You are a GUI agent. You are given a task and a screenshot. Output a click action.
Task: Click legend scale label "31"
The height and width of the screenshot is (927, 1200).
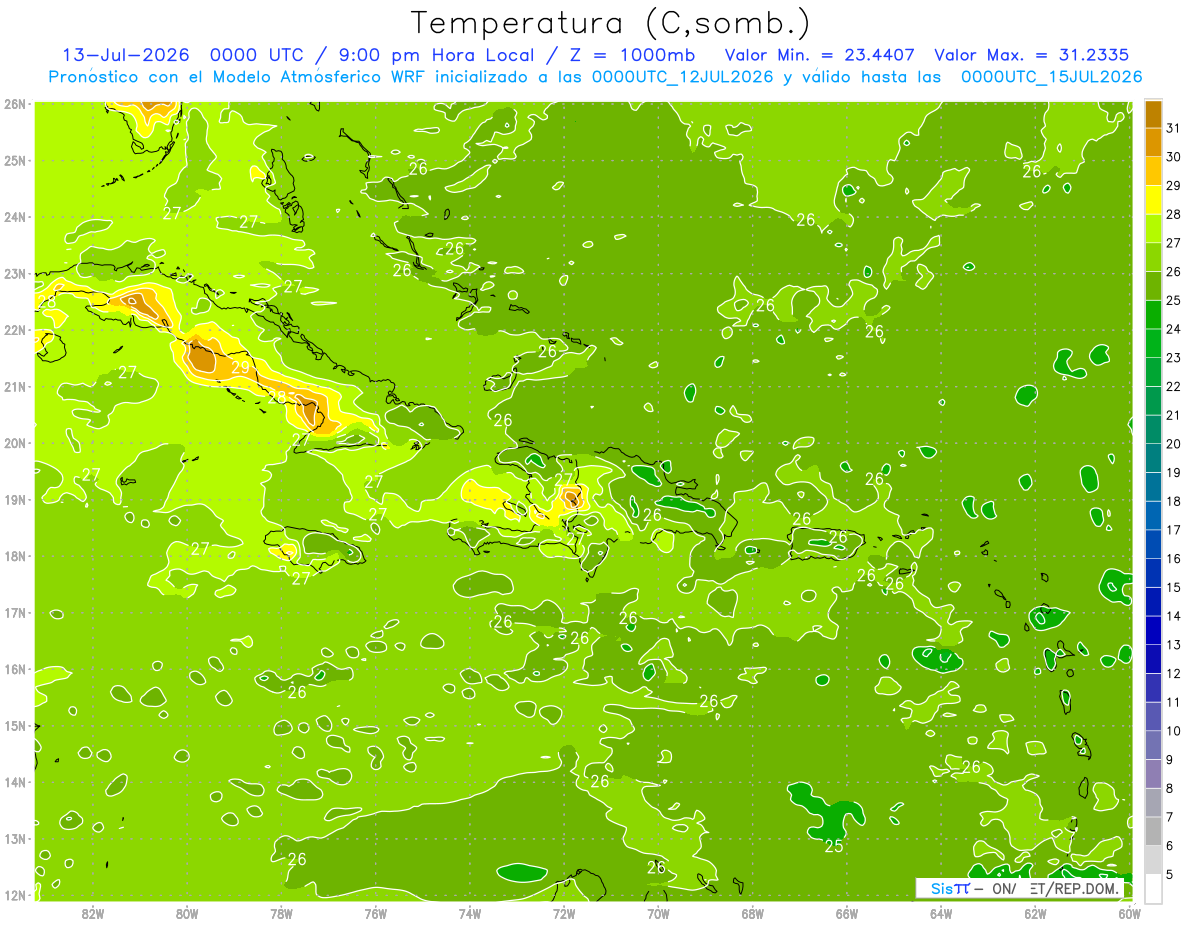click(x=1174, y=128)
